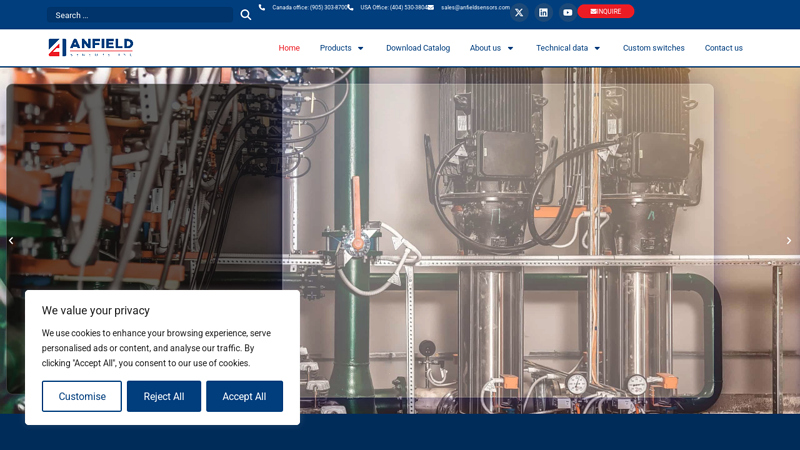This screenshot has height=450, width=800.
Task: Call the Canada office phone number
Action: pyautogui.click(x=310, y=7)
